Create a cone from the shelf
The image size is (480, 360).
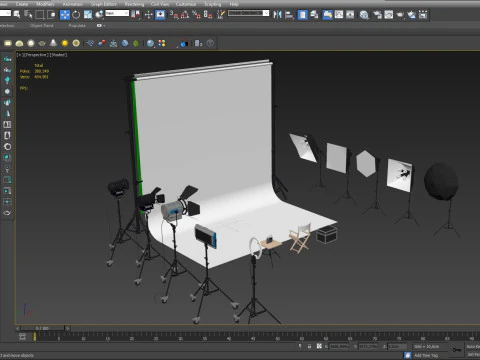click(x=53, y=43)
